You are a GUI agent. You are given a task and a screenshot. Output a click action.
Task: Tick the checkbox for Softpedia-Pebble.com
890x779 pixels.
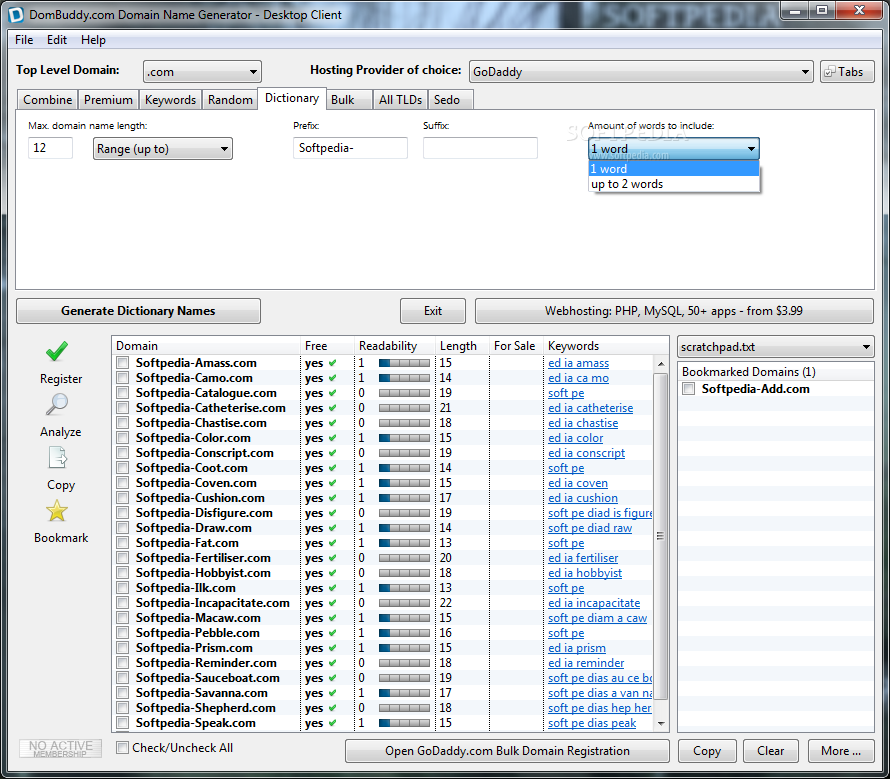123,633
